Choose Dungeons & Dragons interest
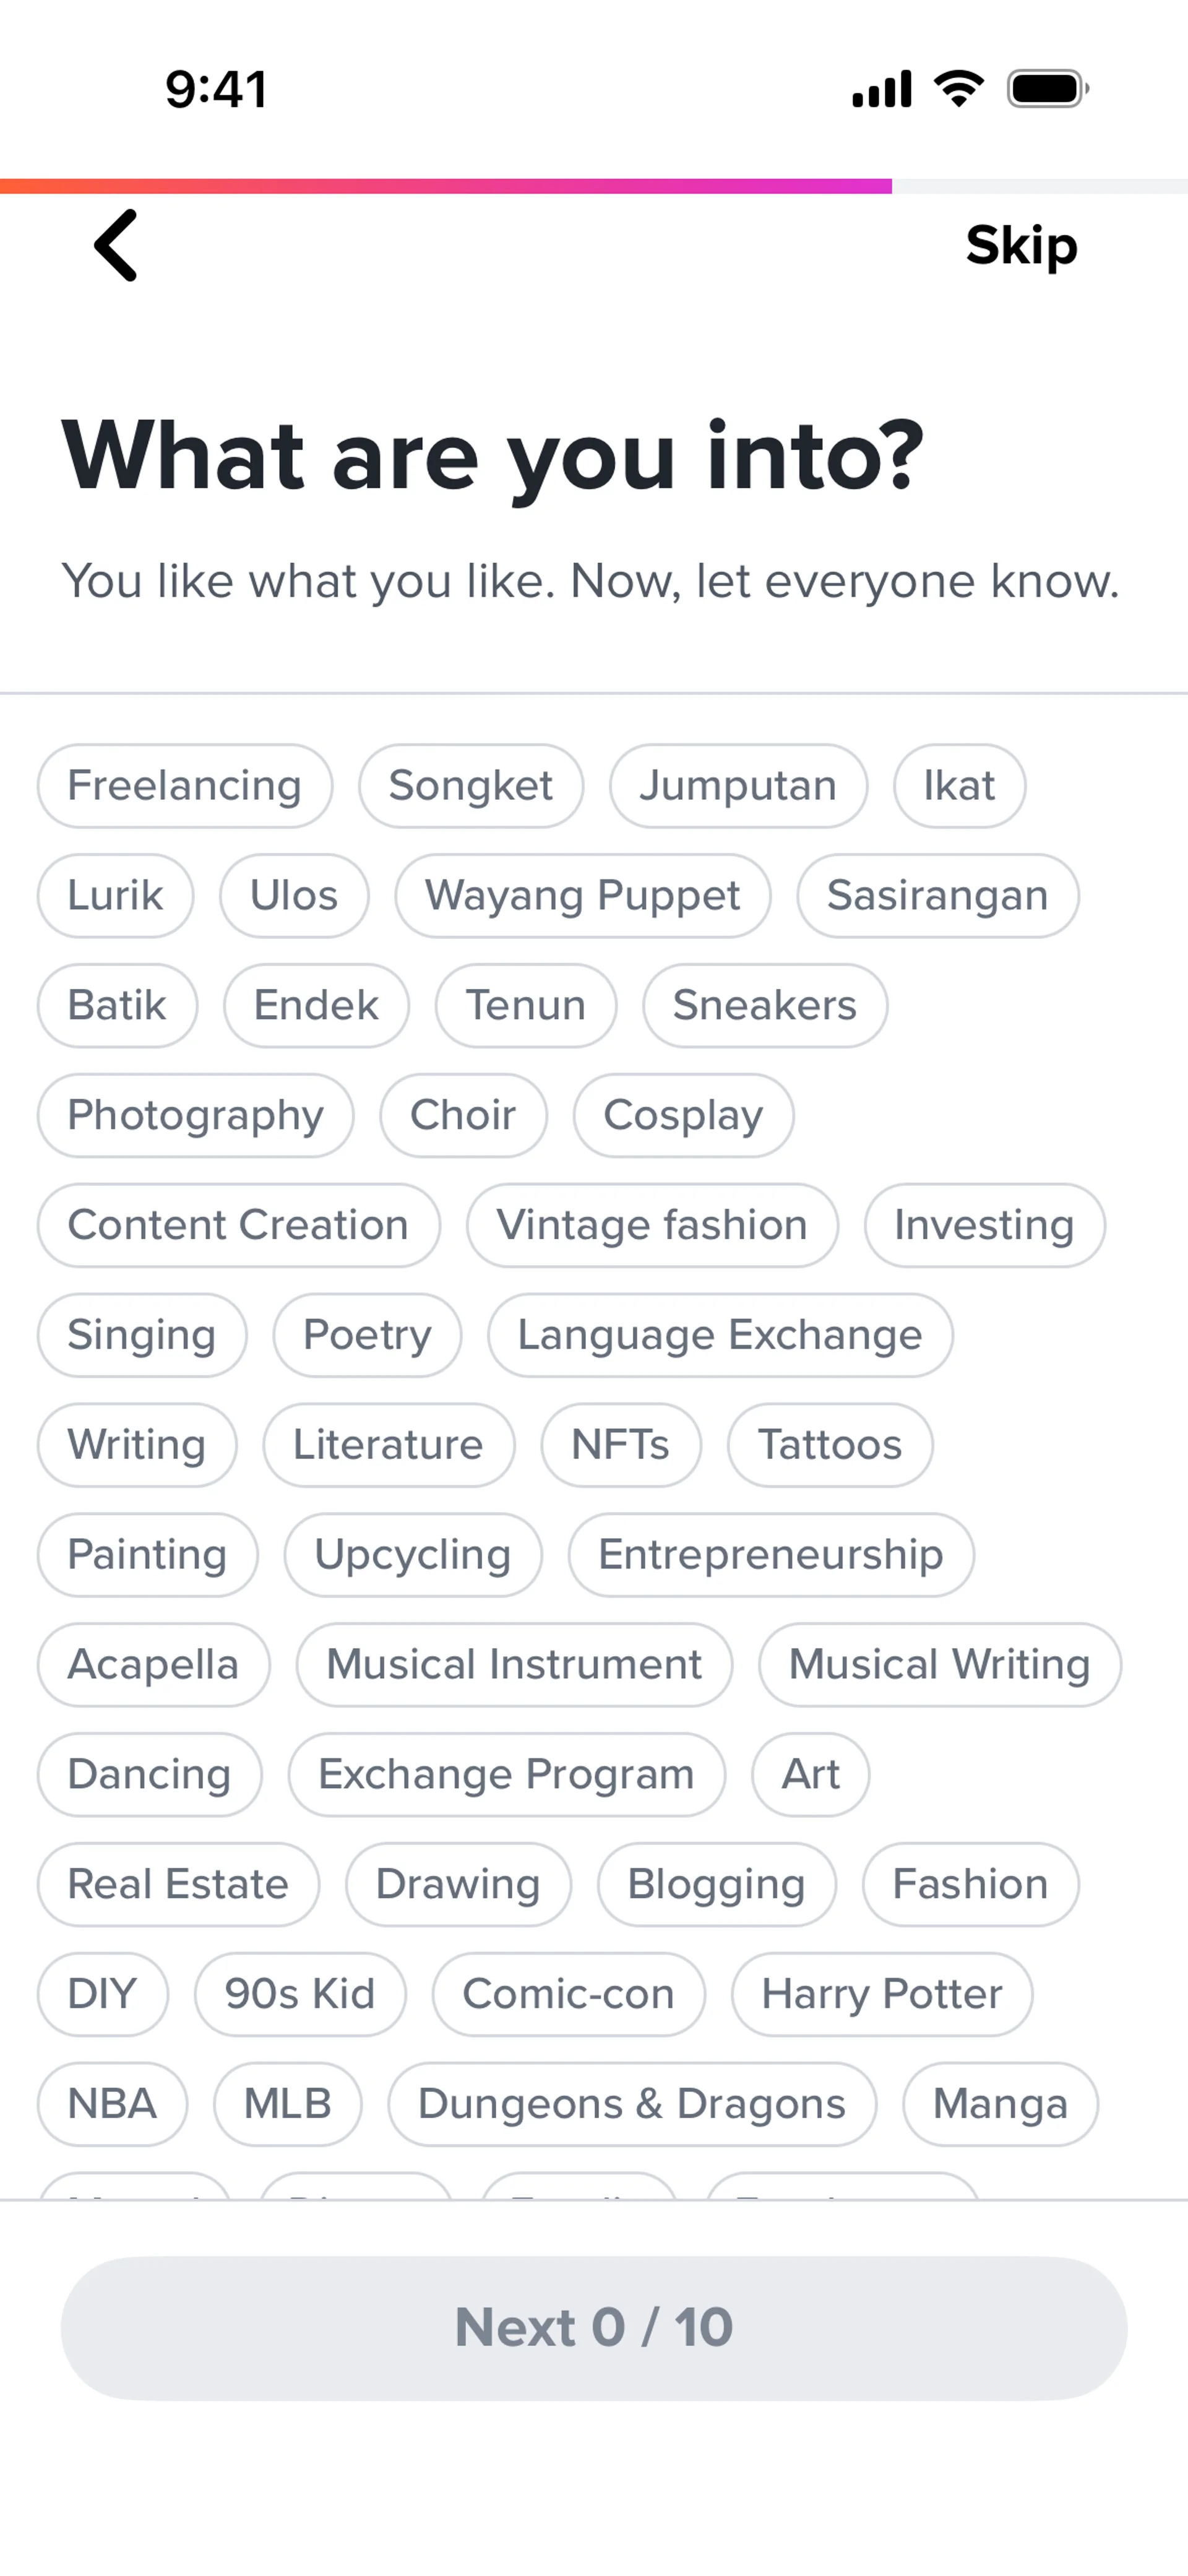The image size is (1188, 2576). point(632,2104)
